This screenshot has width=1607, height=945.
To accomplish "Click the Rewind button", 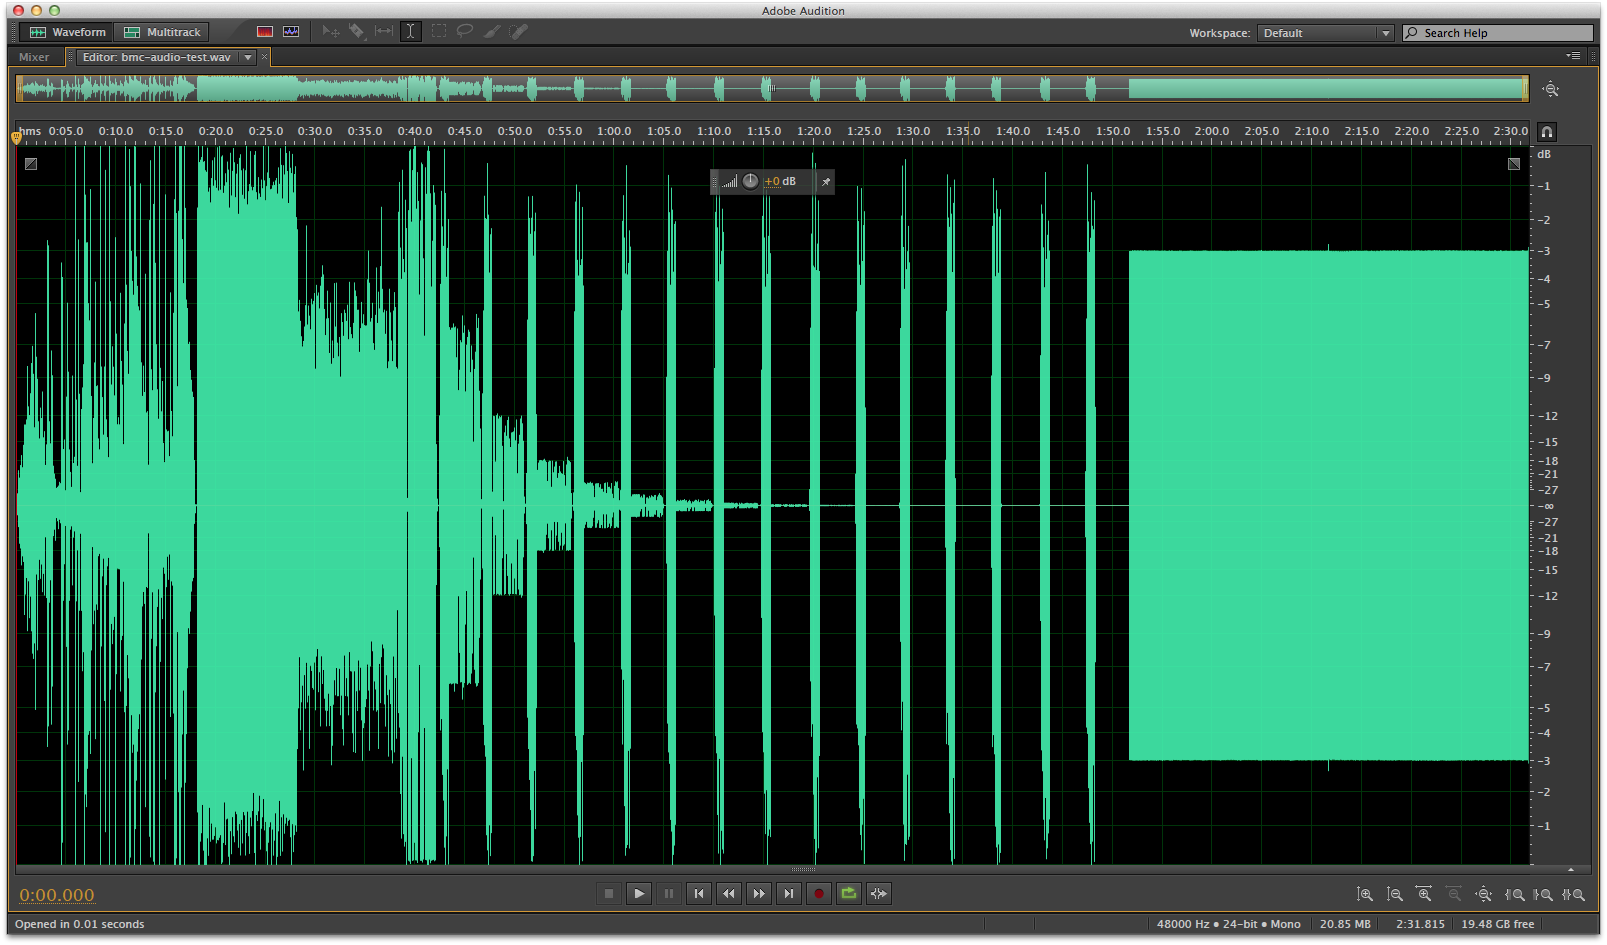I will [x=729, y=894].
